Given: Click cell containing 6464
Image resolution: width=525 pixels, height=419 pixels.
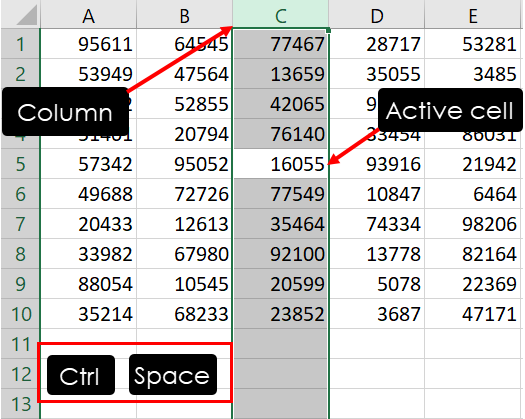Looking at the screenshot, I should click(x=473, y=194).
